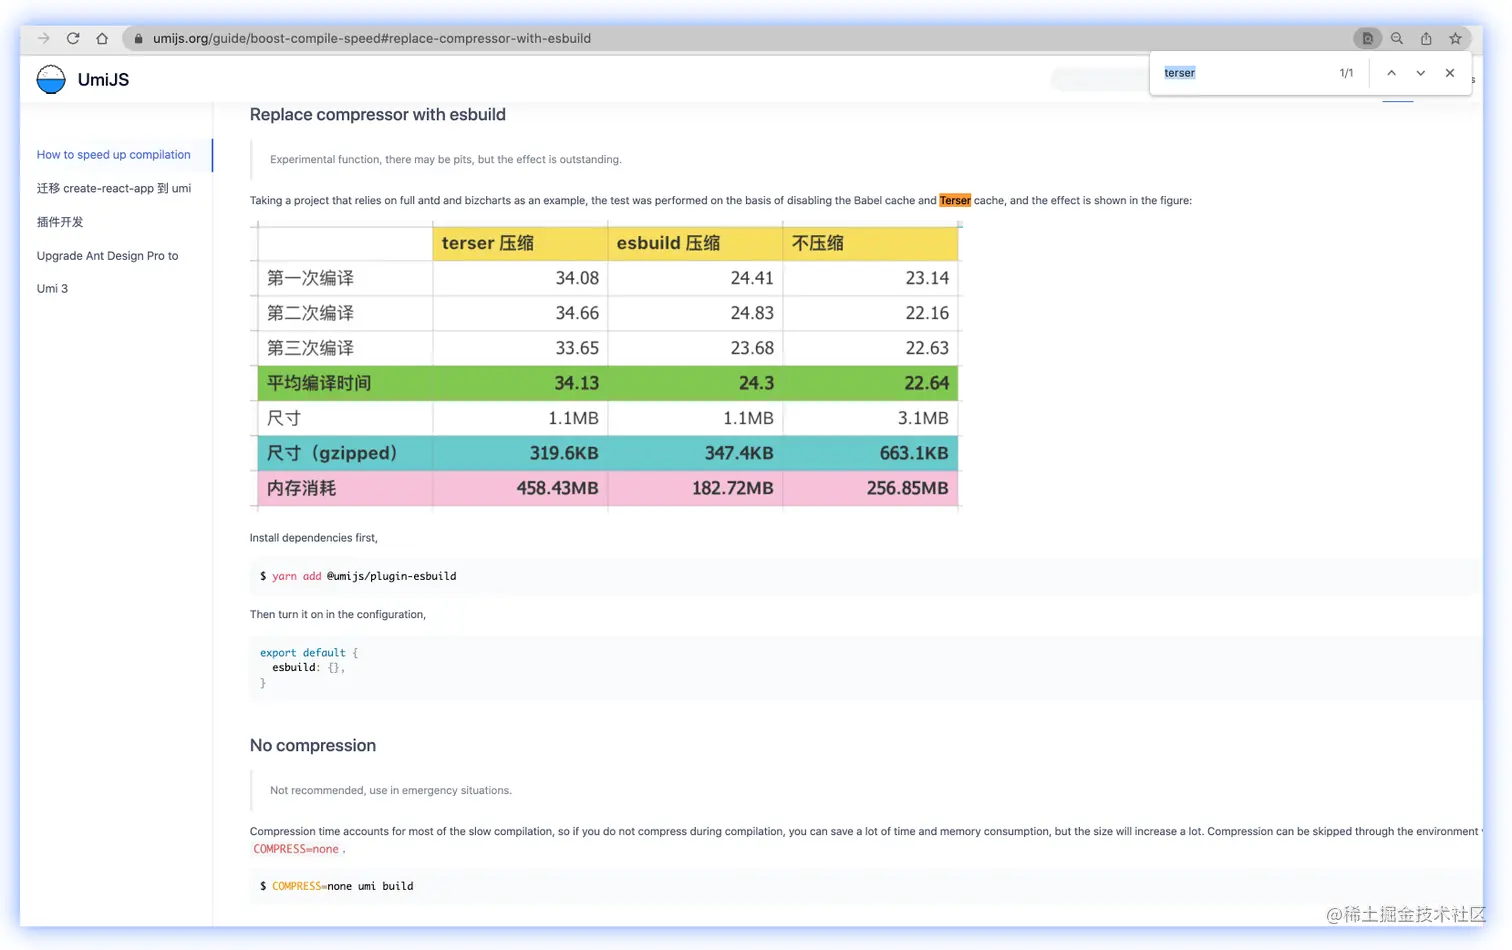Click the '不压缩' column header
The height and width of the screenshot is (950, 1512).
(870, 243)
